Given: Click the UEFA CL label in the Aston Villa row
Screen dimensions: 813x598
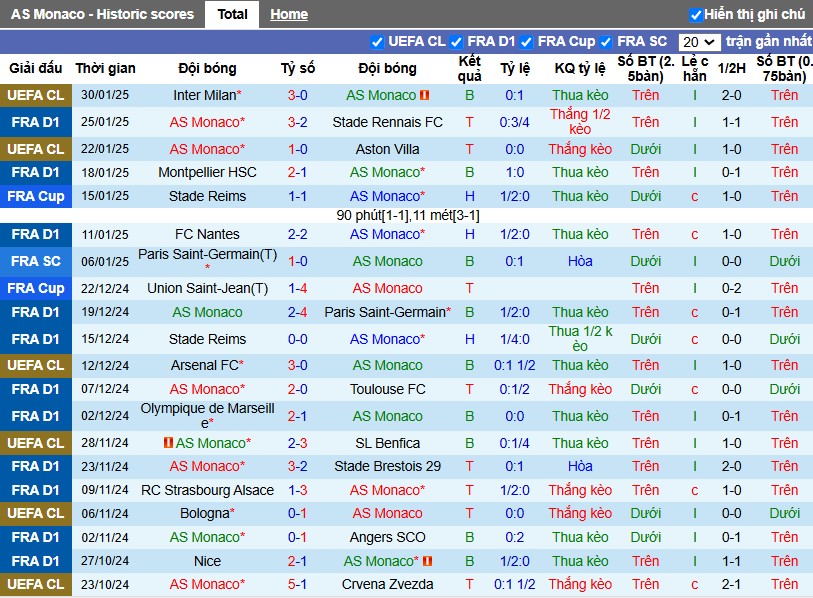Looking at the screenshot, I should (x=36, y=149).
